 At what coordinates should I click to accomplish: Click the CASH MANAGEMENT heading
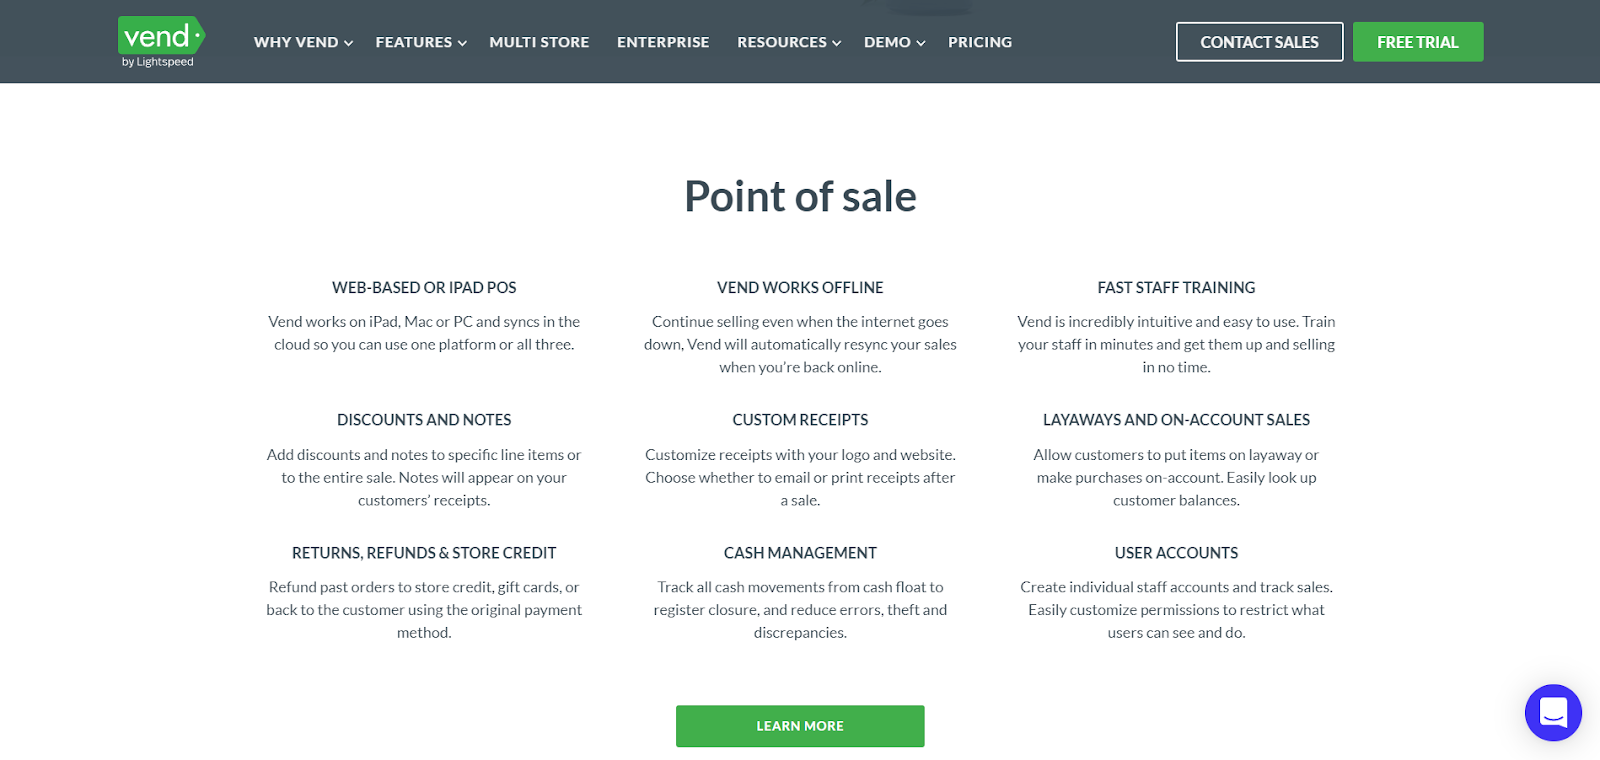799,552
